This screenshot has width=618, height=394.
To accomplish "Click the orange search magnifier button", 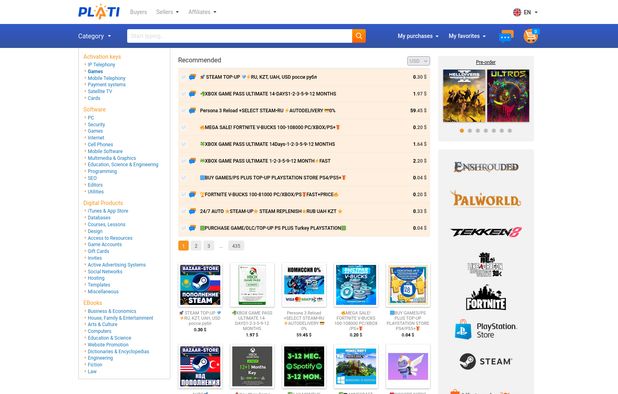I will 359,36.
